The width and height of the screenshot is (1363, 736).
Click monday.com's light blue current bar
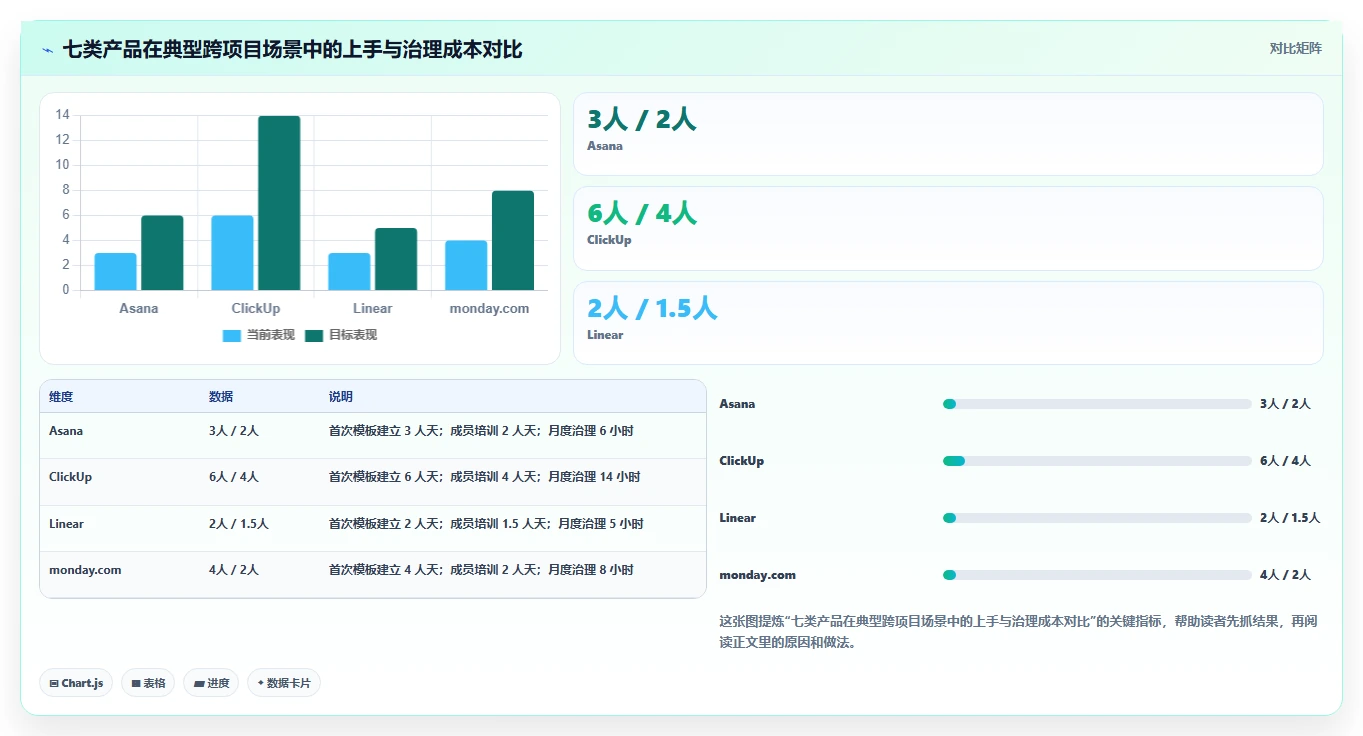pyautogui.click(x=466, y=266)
